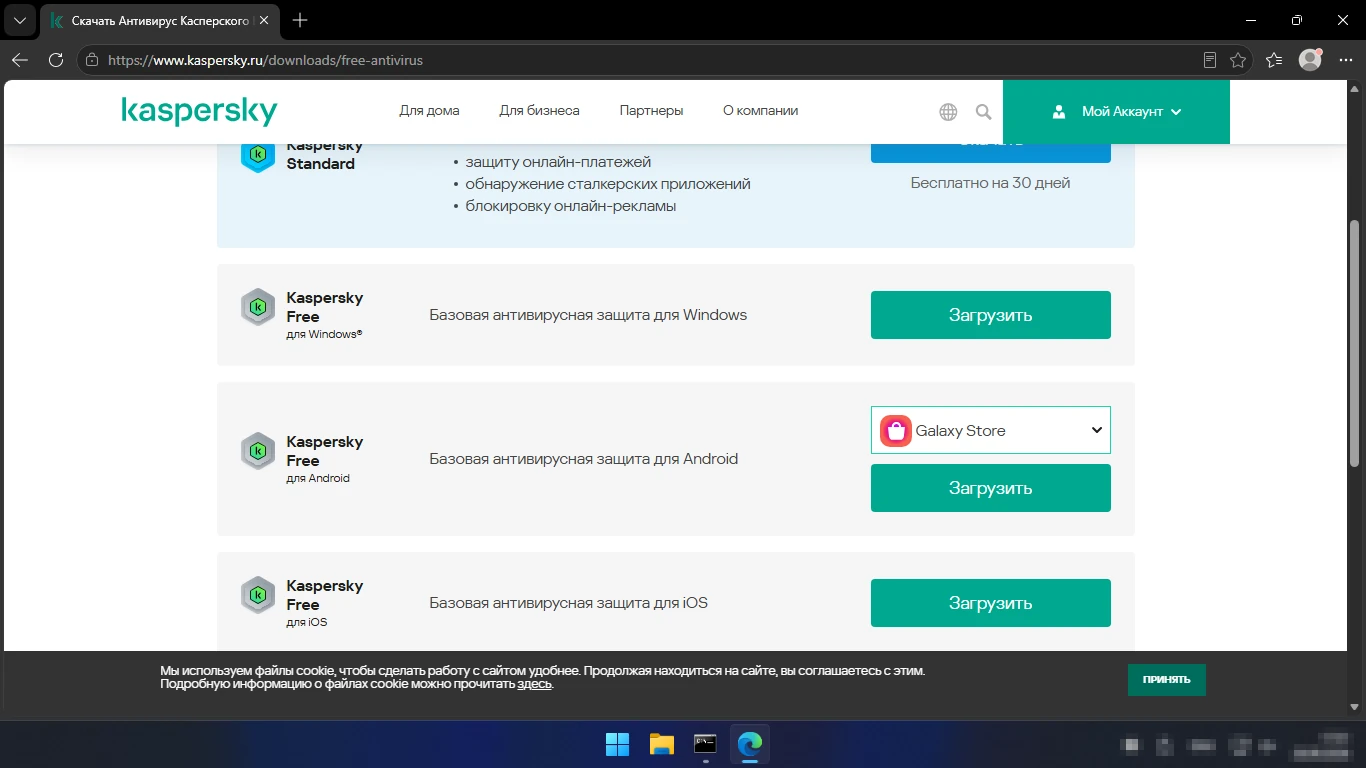Open the language globe icon
This screenshot has height=768, width=1366.
point(948,112)
